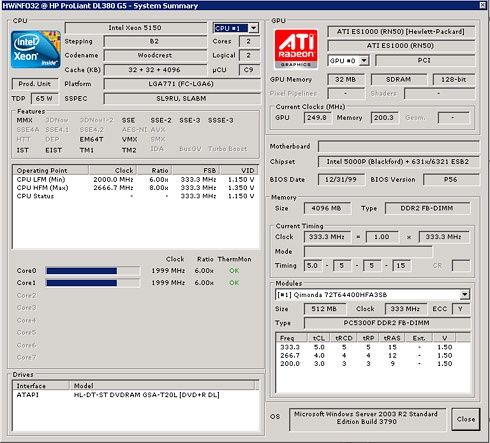Click the C9 µCU field
Screen dimensions: 490x443
click(249, 70)
